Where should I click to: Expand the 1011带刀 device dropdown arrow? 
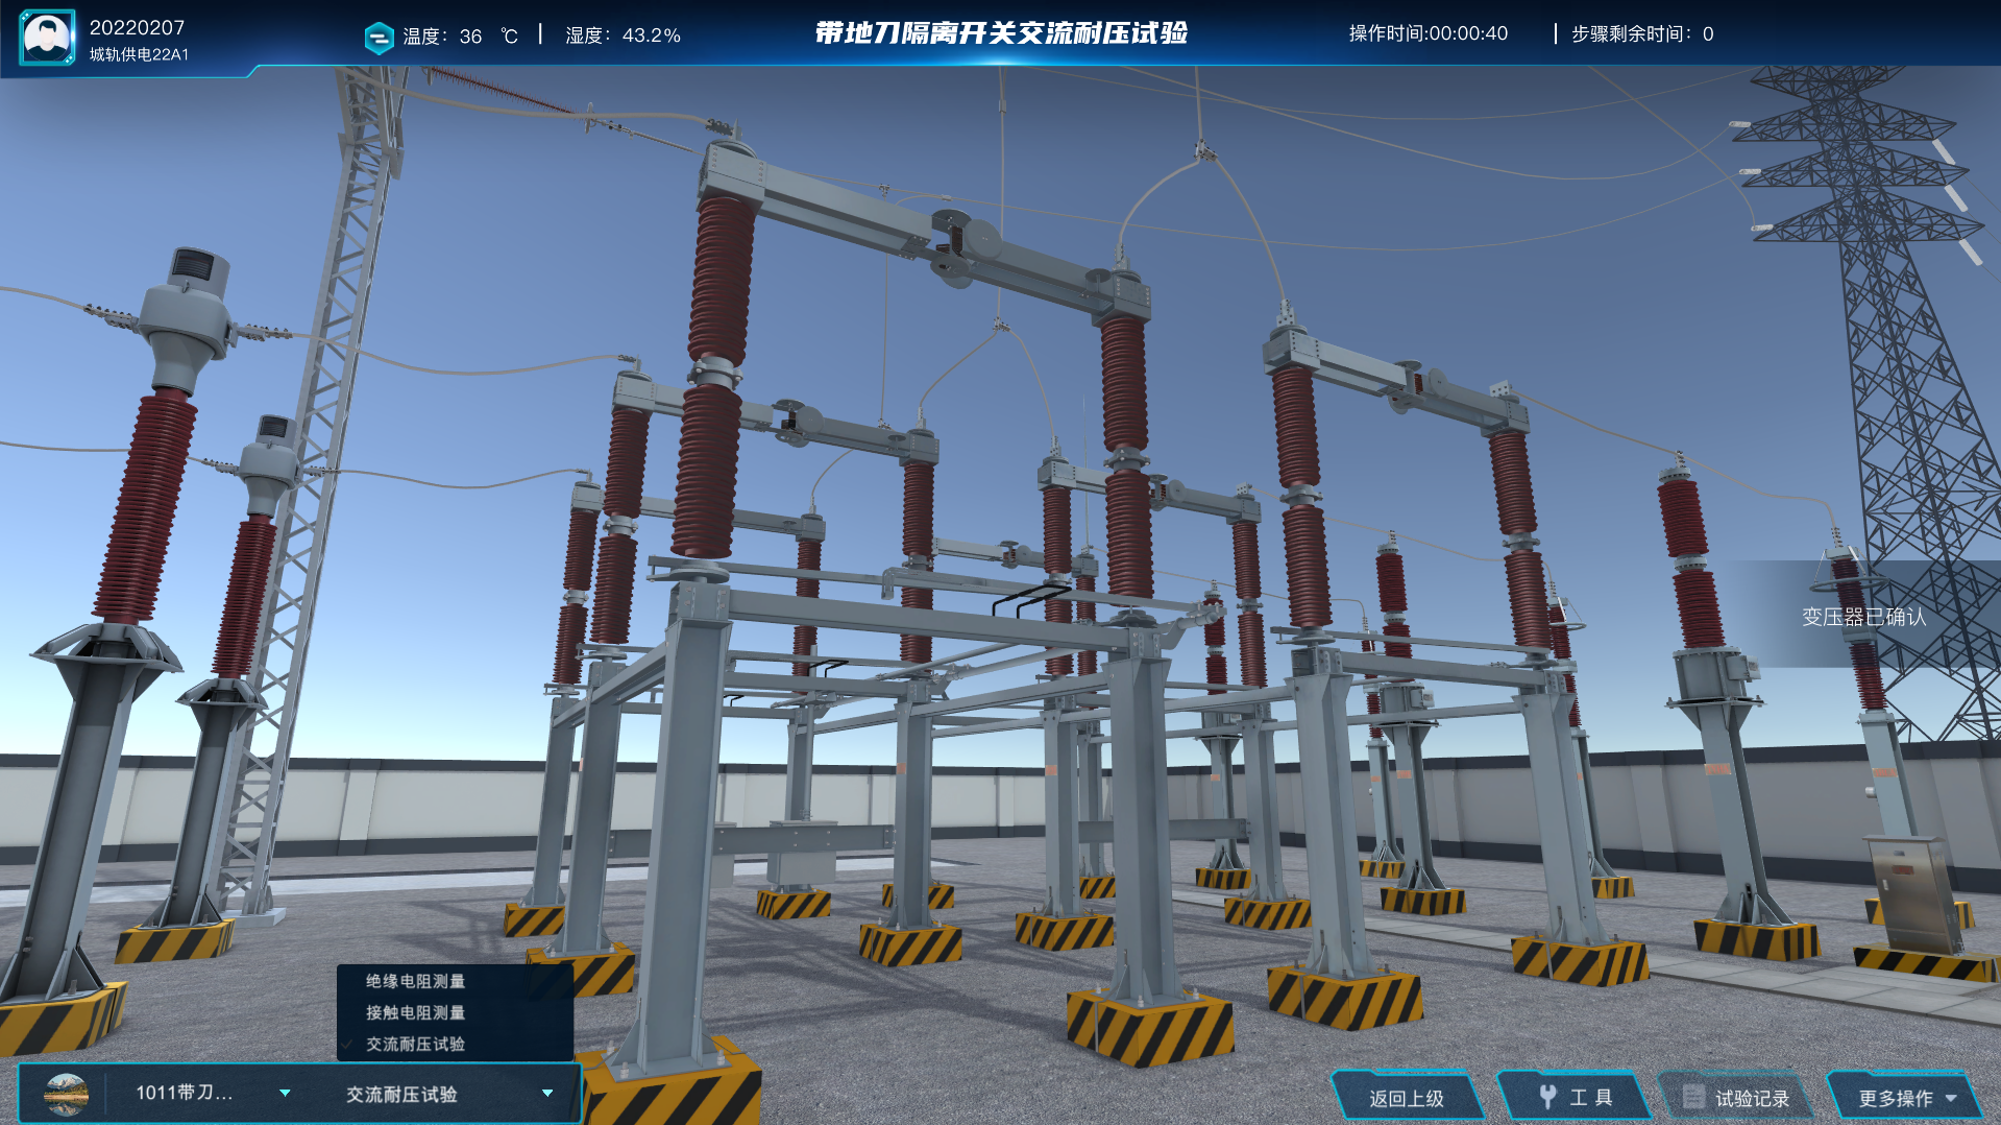pyautogui.click(x=285, y=1093)
